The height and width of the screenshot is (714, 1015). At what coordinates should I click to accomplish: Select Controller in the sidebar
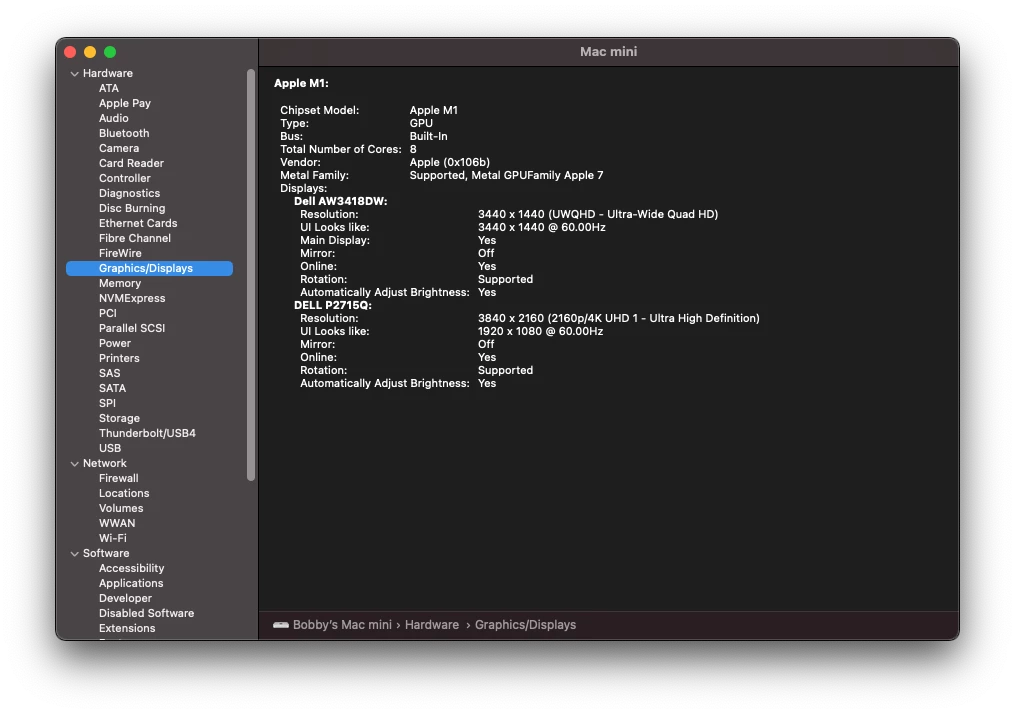[125, 178]
